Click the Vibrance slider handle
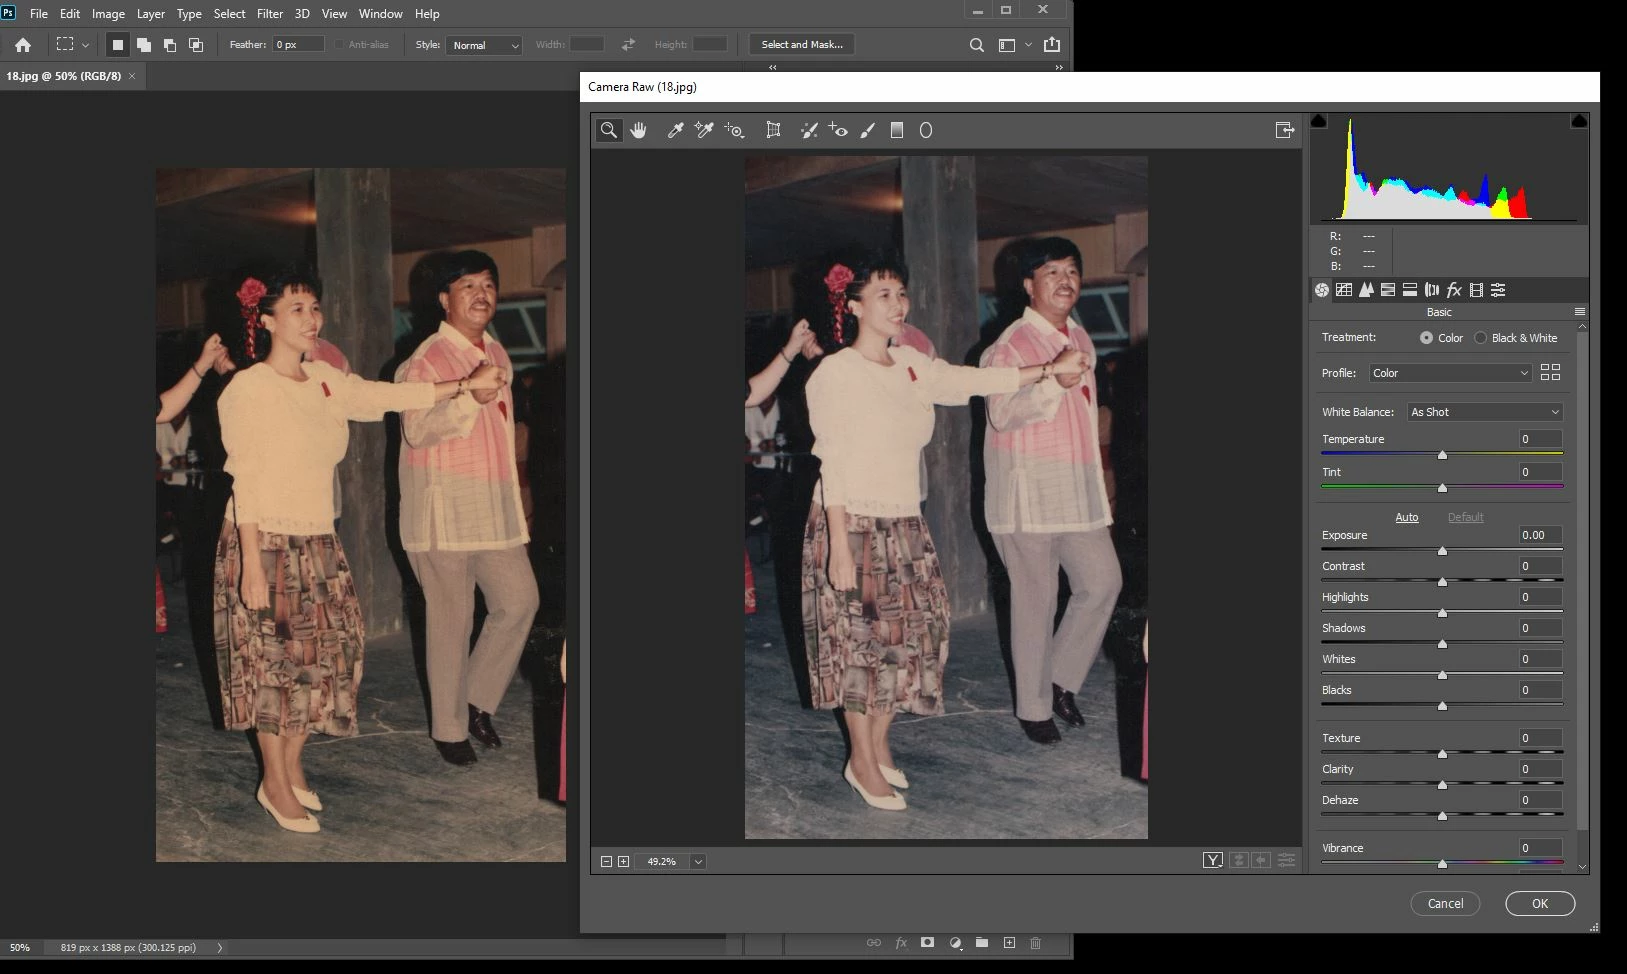Image resolution: width=1627 pixels, height=974 pixels. pyautogui.click(x=1442, y=864)
